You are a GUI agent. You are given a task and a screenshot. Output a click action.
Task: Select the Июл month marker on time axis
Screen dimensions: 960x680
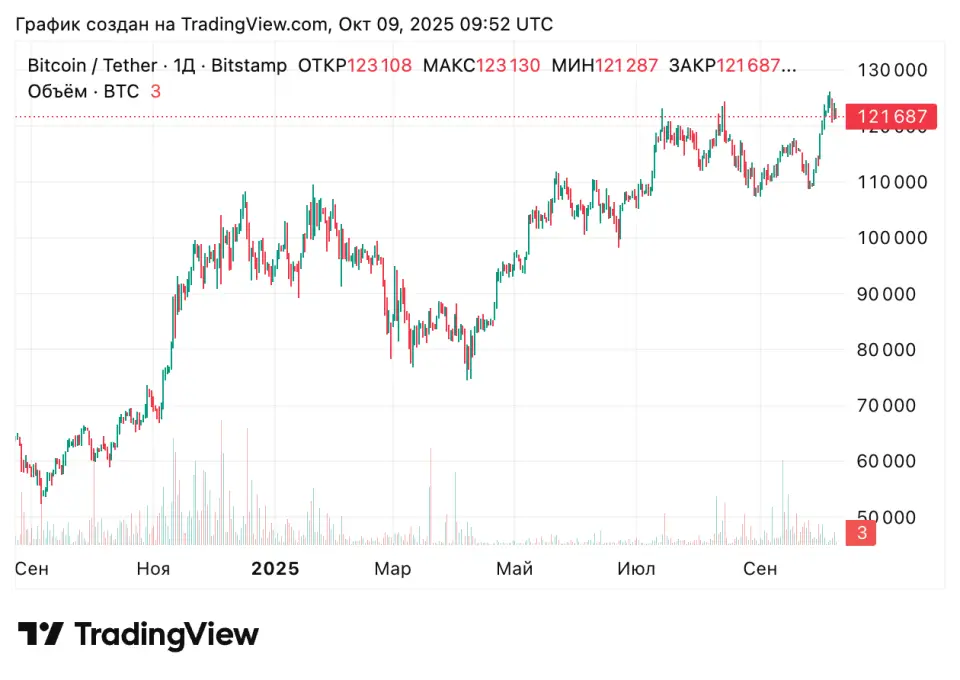(636, 569)
